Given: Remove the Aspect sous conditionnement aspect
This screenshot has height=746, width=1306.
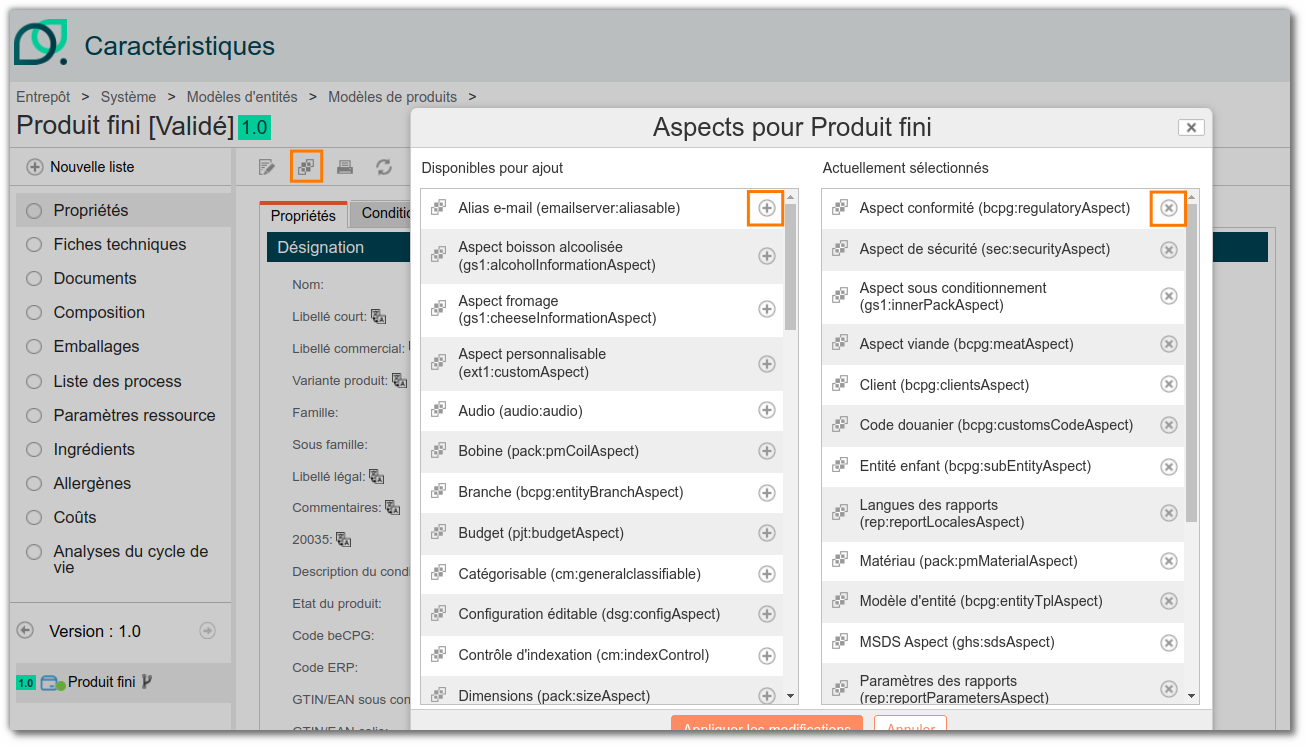Looking at the screenshot, I should (1168, 296).
